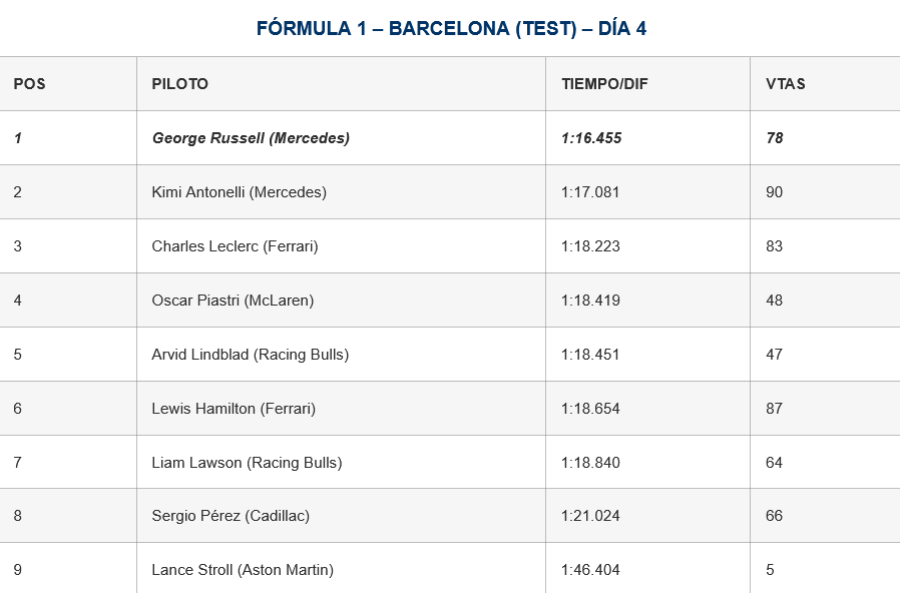Image resolution: width=900 pixels, height=593 pixels.
Task: Select Liam Lawson (Racing Bulls) cell
Action: pos(247,462)
